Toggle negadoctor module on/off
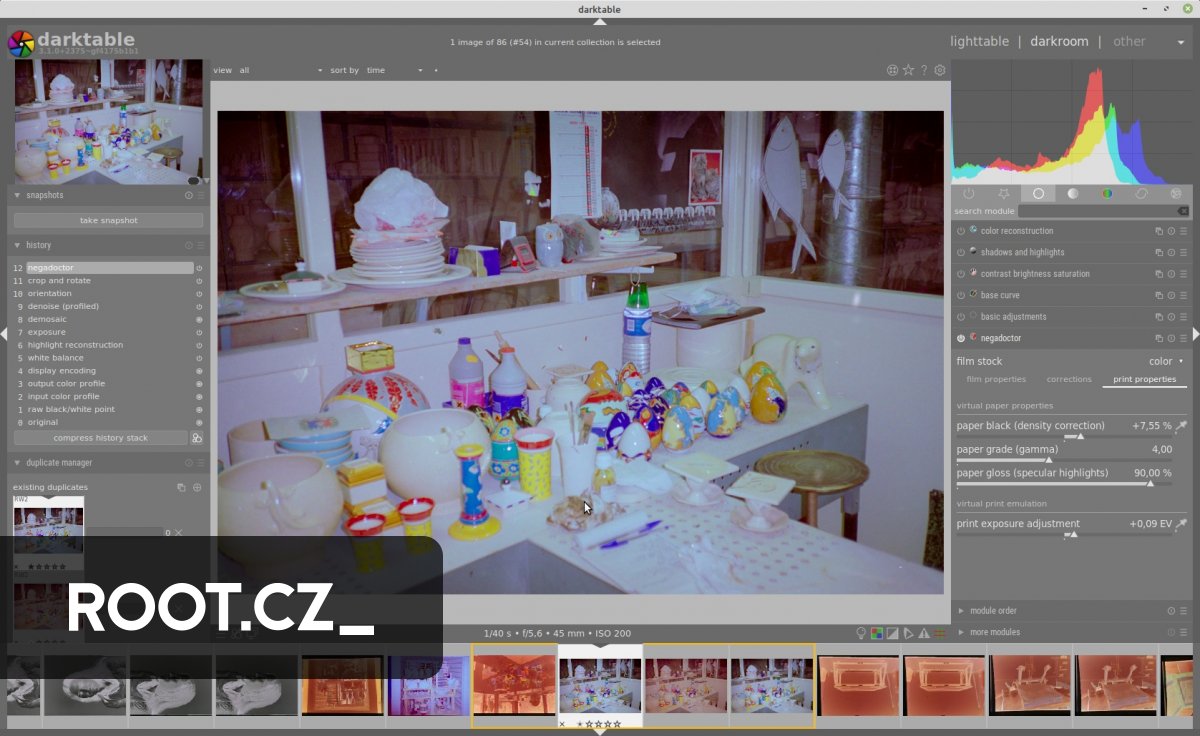The height and width of the screenshot is (736, 1200). click(961, 338)
